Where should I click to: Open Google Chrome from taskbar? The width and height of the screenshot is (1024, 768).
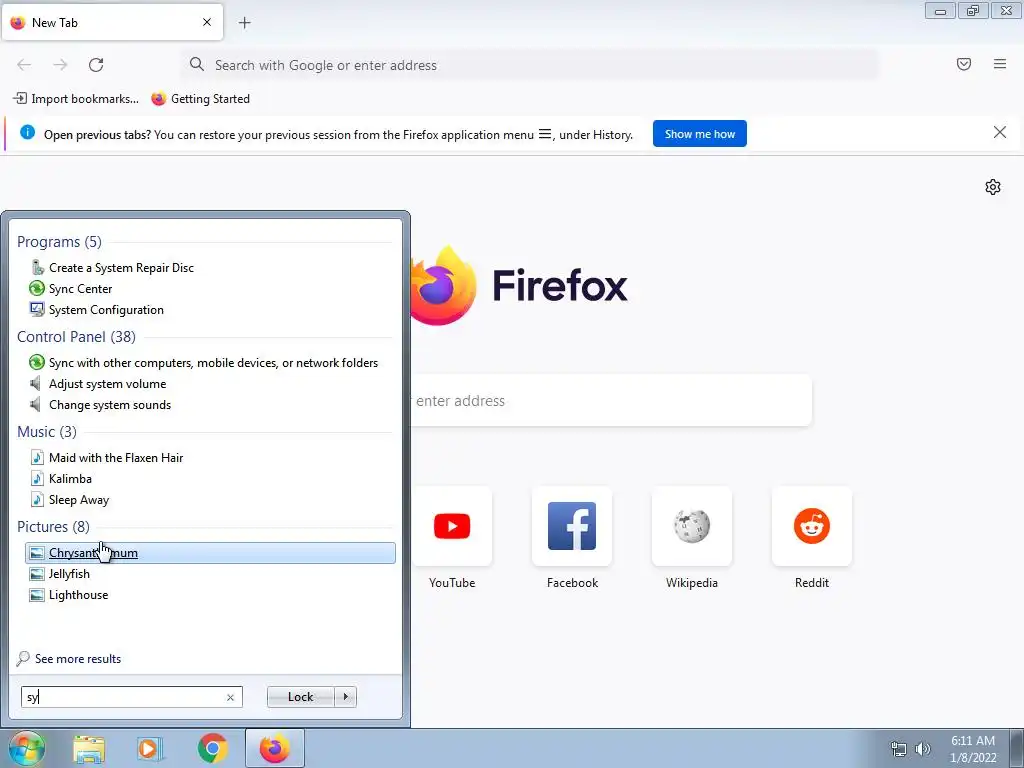212,749
